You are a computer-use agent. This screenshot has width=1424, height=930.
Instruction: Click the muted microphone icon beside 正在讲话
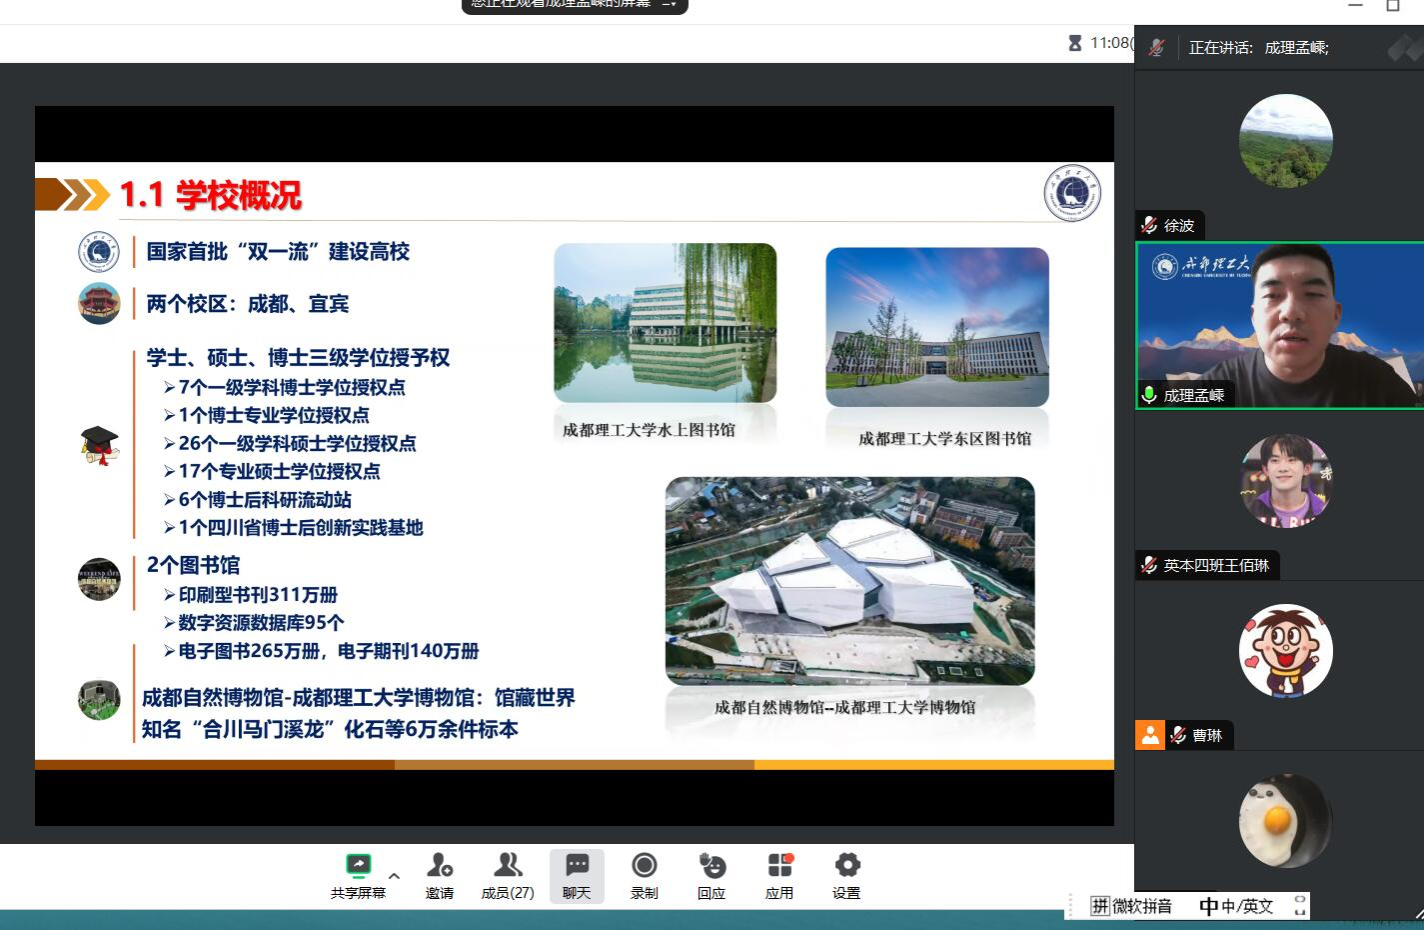pyautogui.click(x=1157, y=47)
